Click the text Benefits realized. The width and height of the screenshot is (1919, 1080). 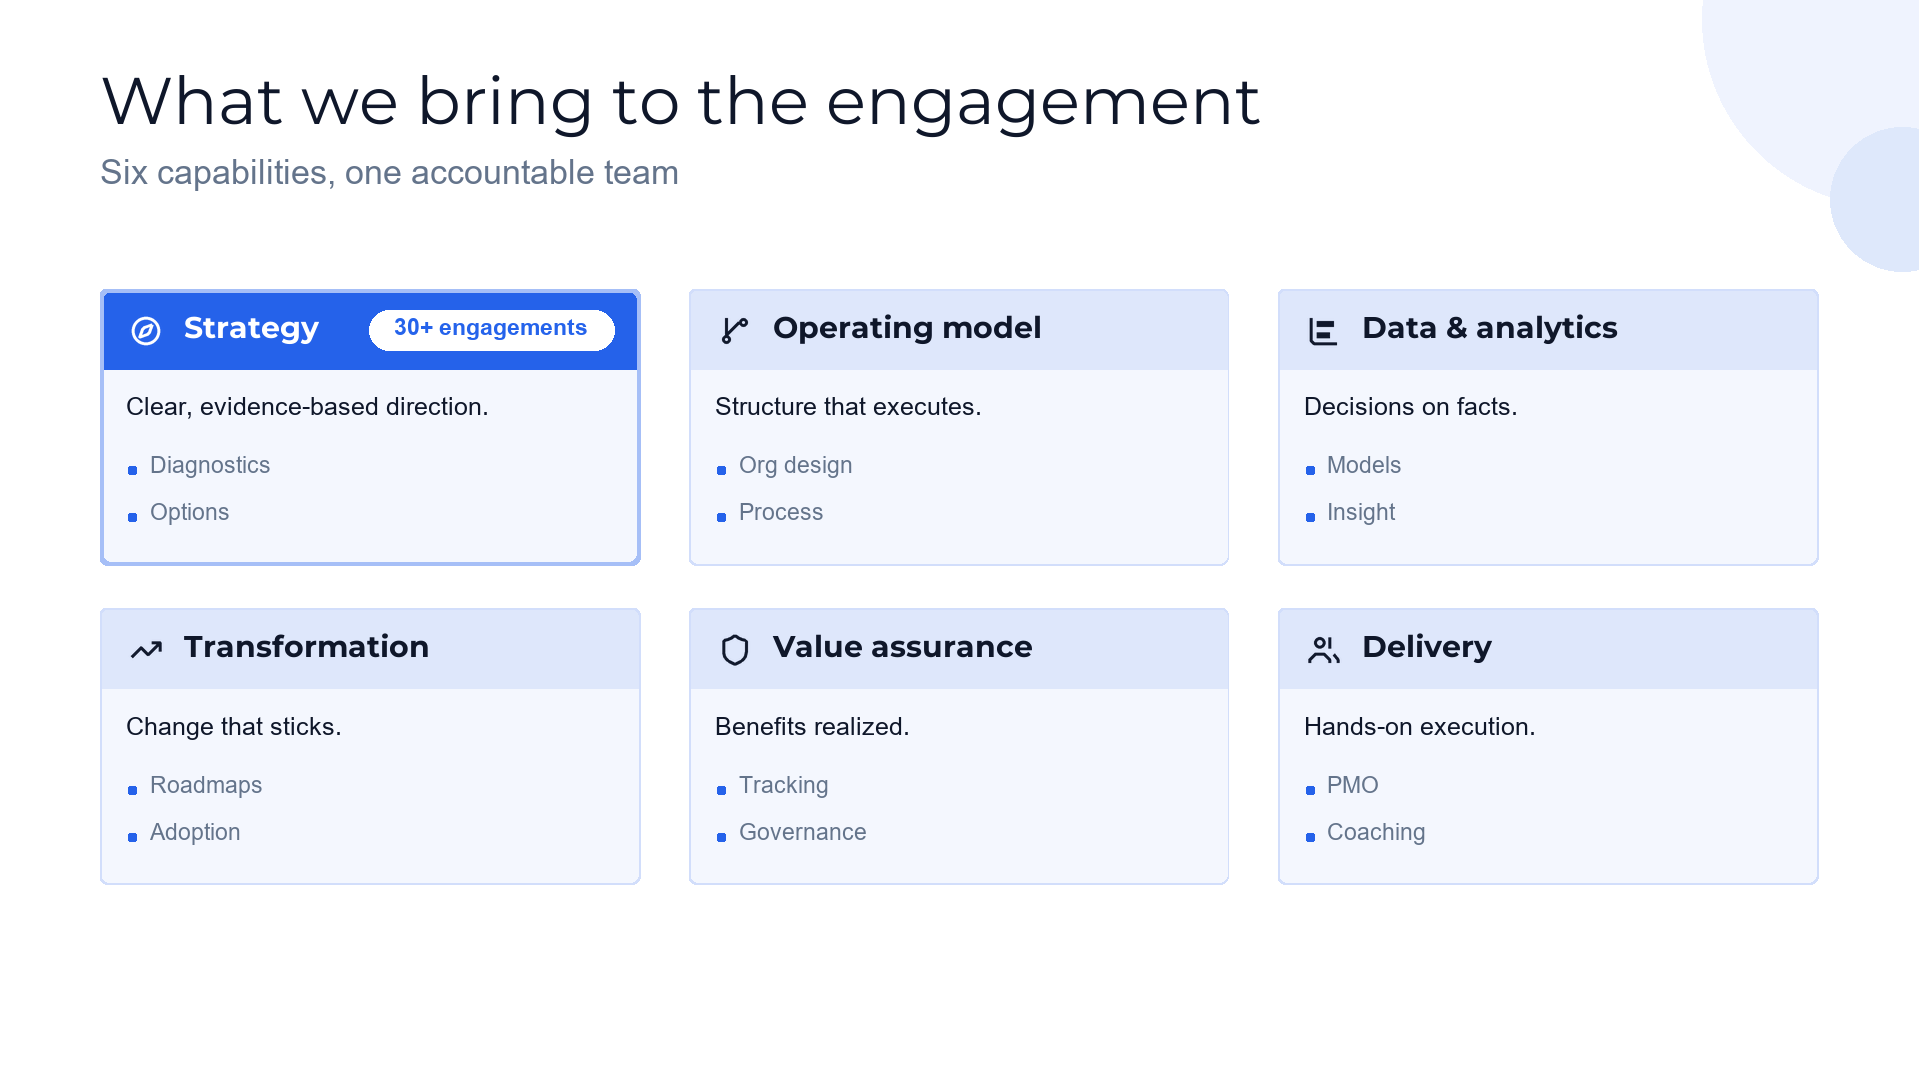[x=812, y=727]
